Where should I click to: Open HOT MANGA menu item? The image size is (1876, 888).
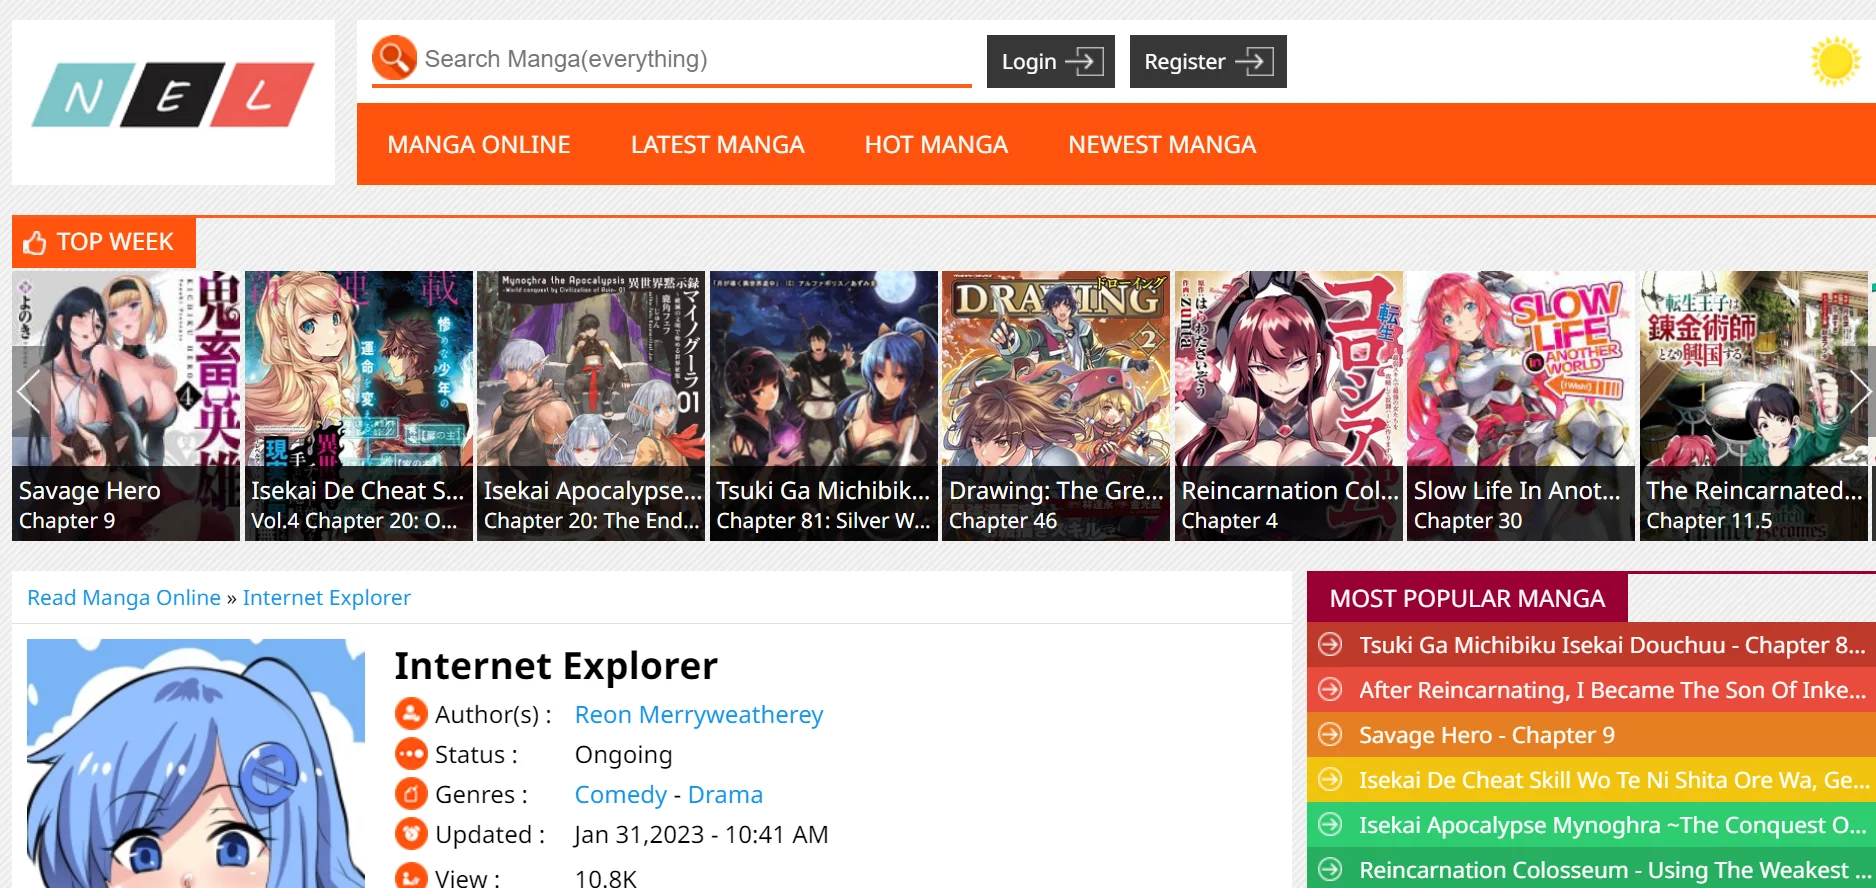[936, 145]
